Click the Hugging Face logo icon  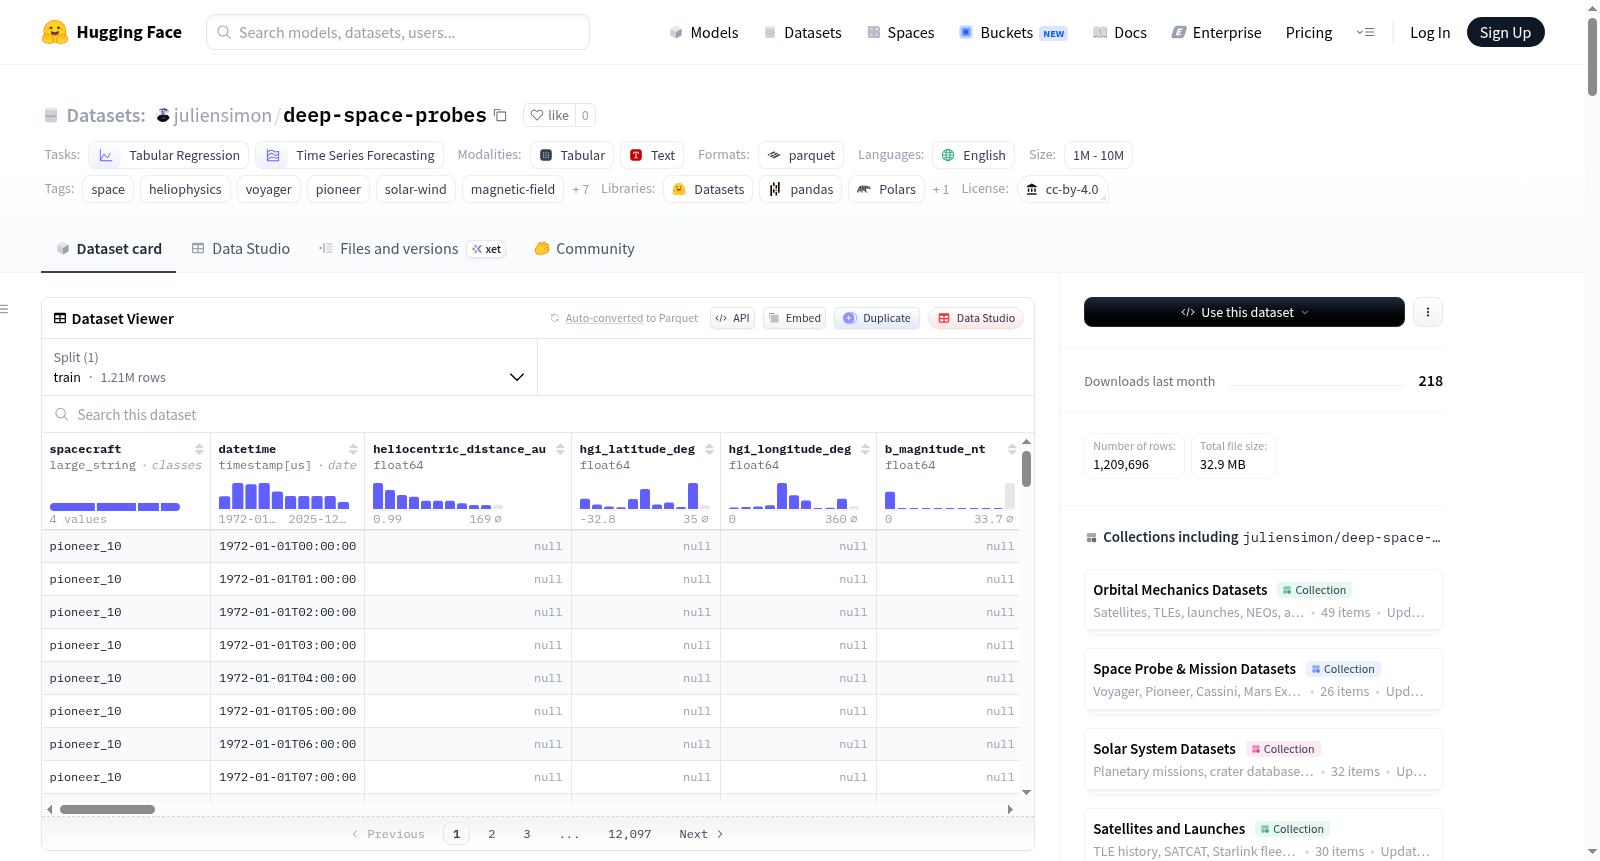point(55,32)
